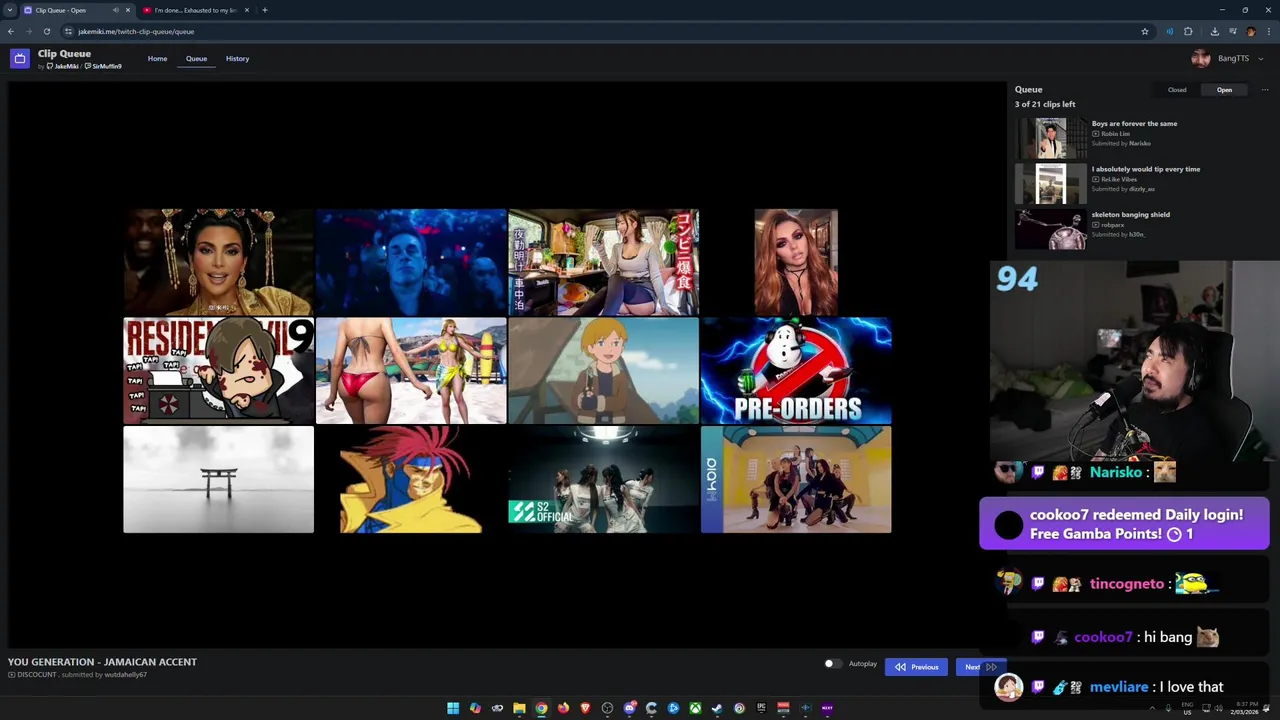Open the queue options three-dot menu

[x=1264, y=90]
